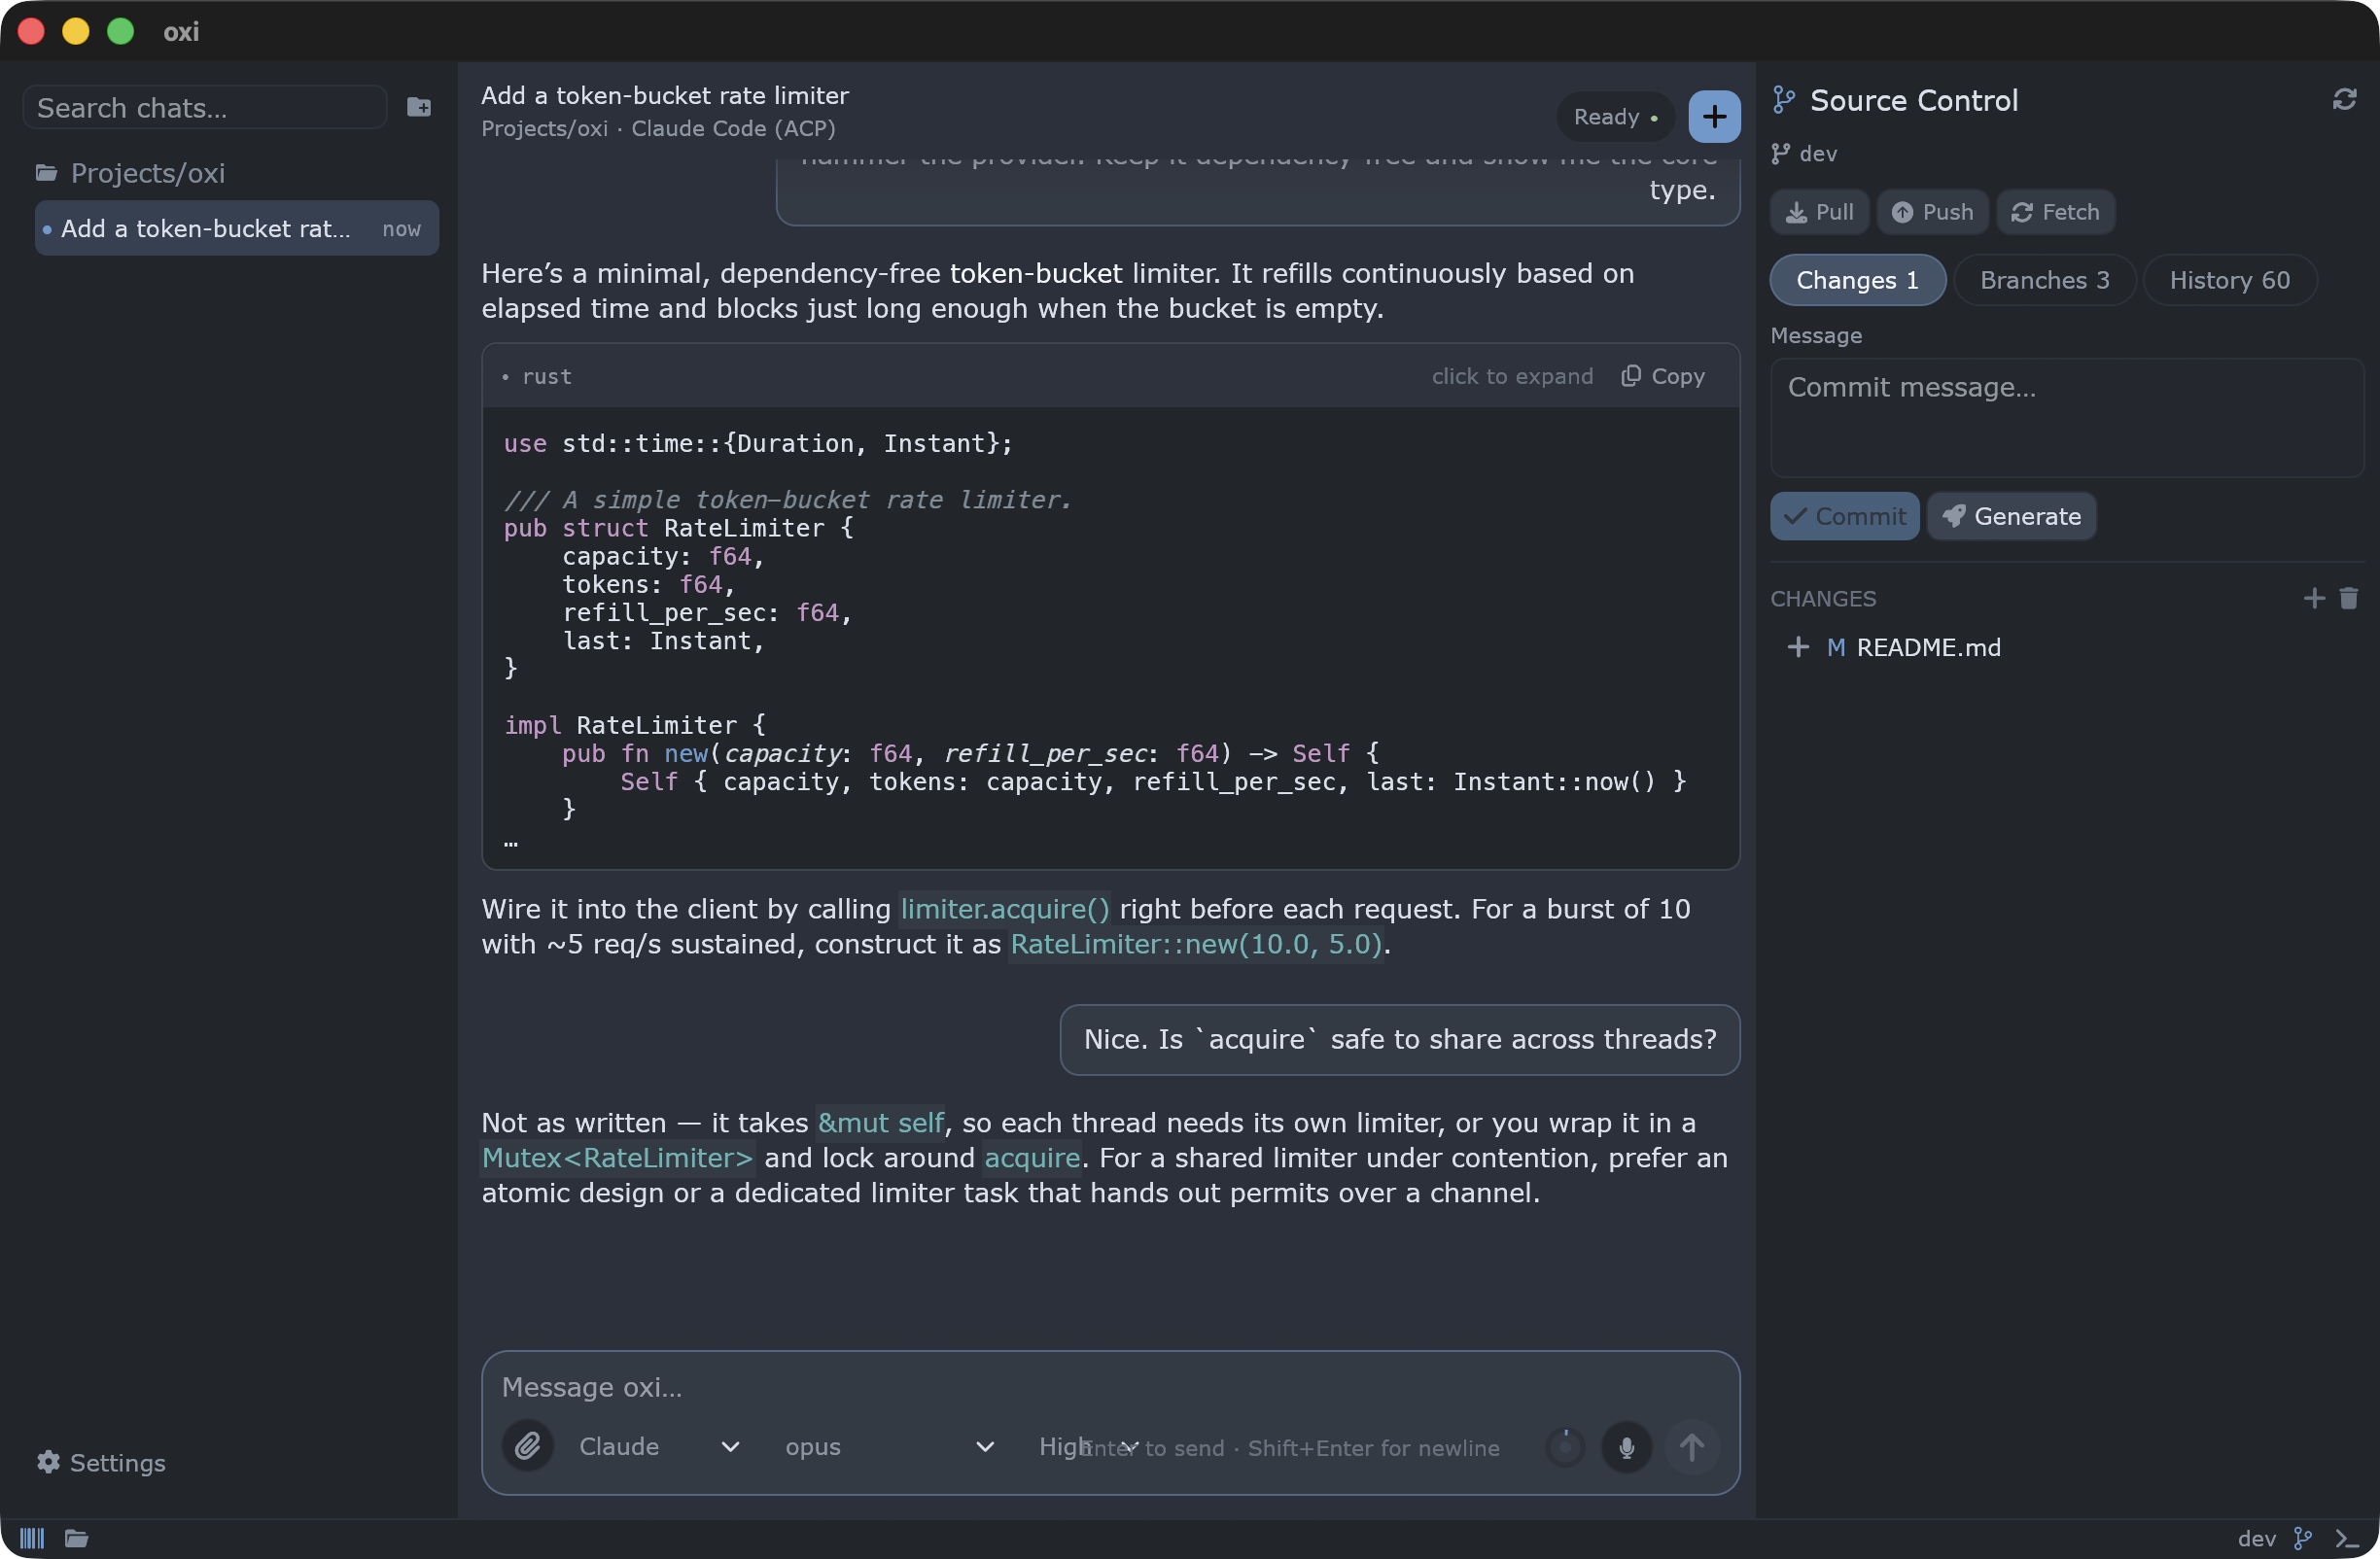Image resolution: width=2380 pixels, height=1559 pixels.
Task: Click the branch icon next to dev
Action: click(x=1780, y=154)
